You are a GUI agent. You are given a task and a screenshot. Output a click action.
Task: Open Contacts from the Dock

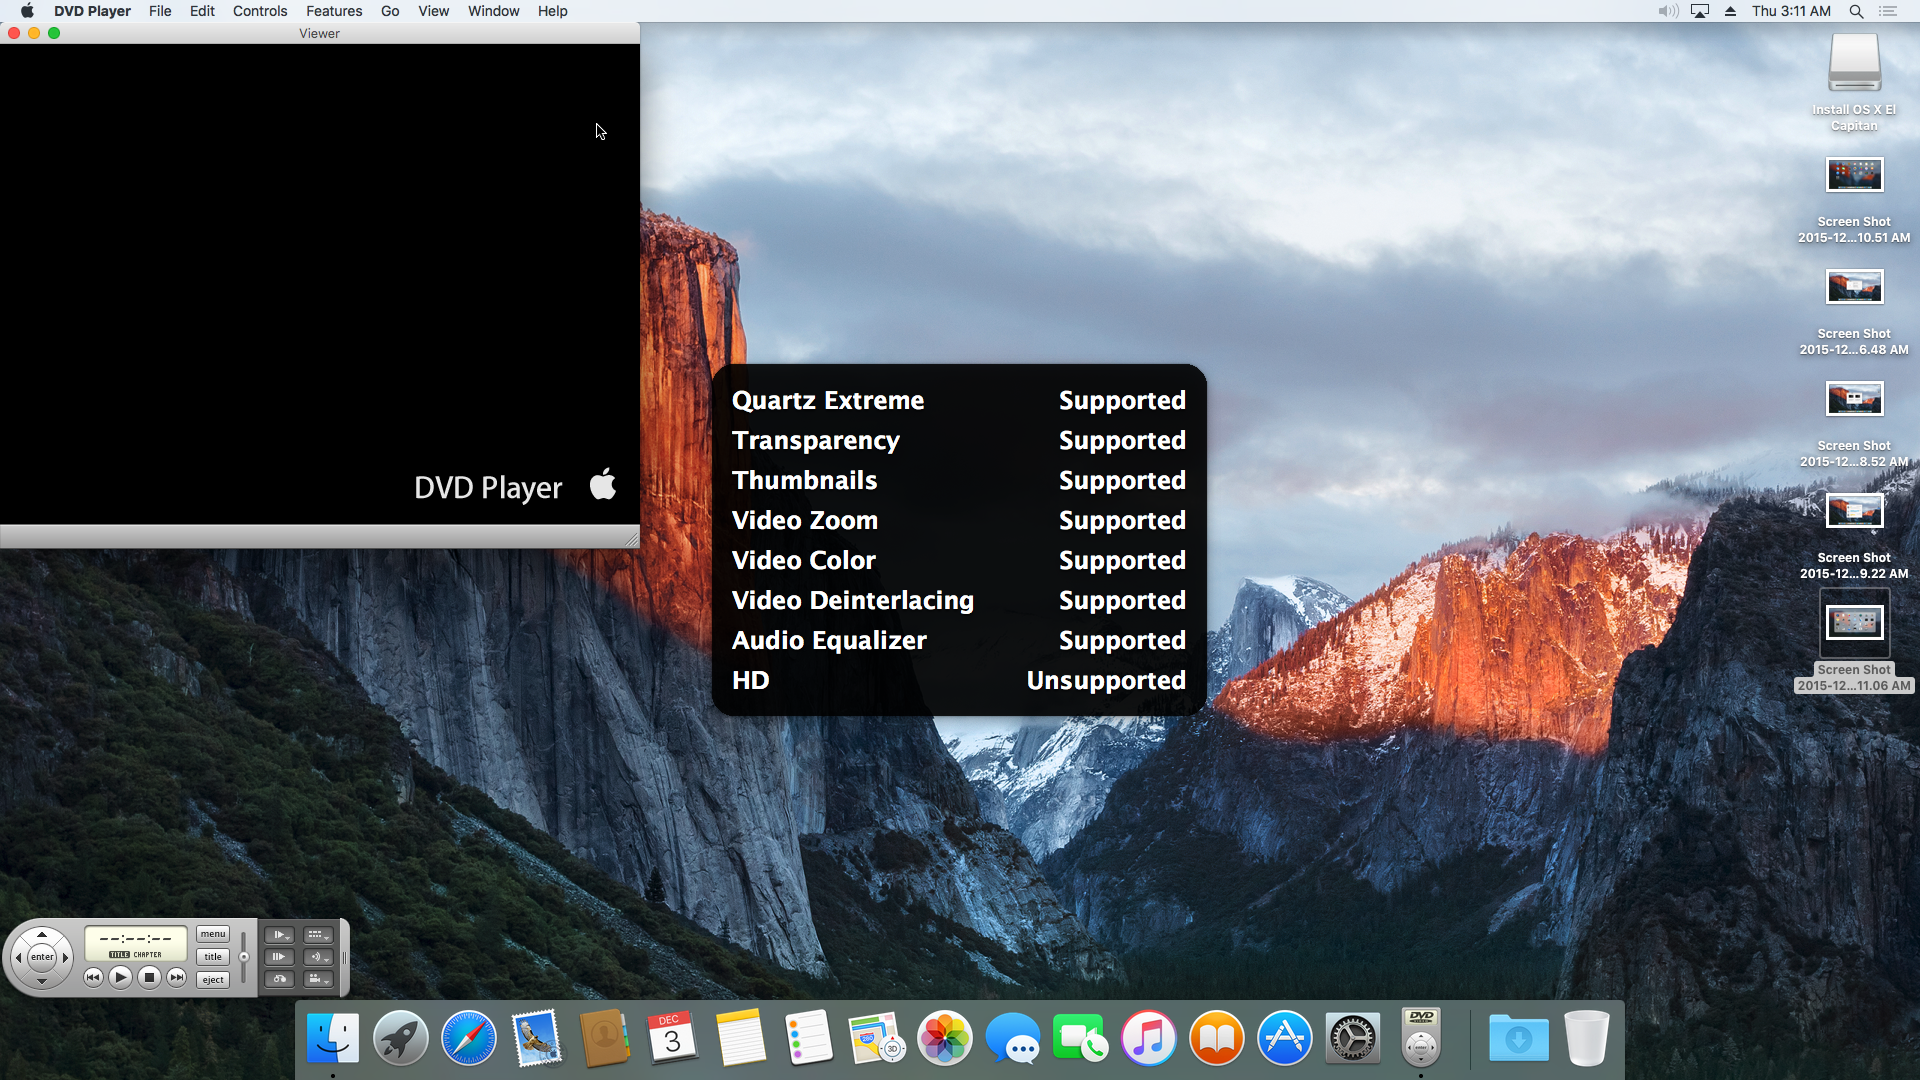coord(605,1038)
